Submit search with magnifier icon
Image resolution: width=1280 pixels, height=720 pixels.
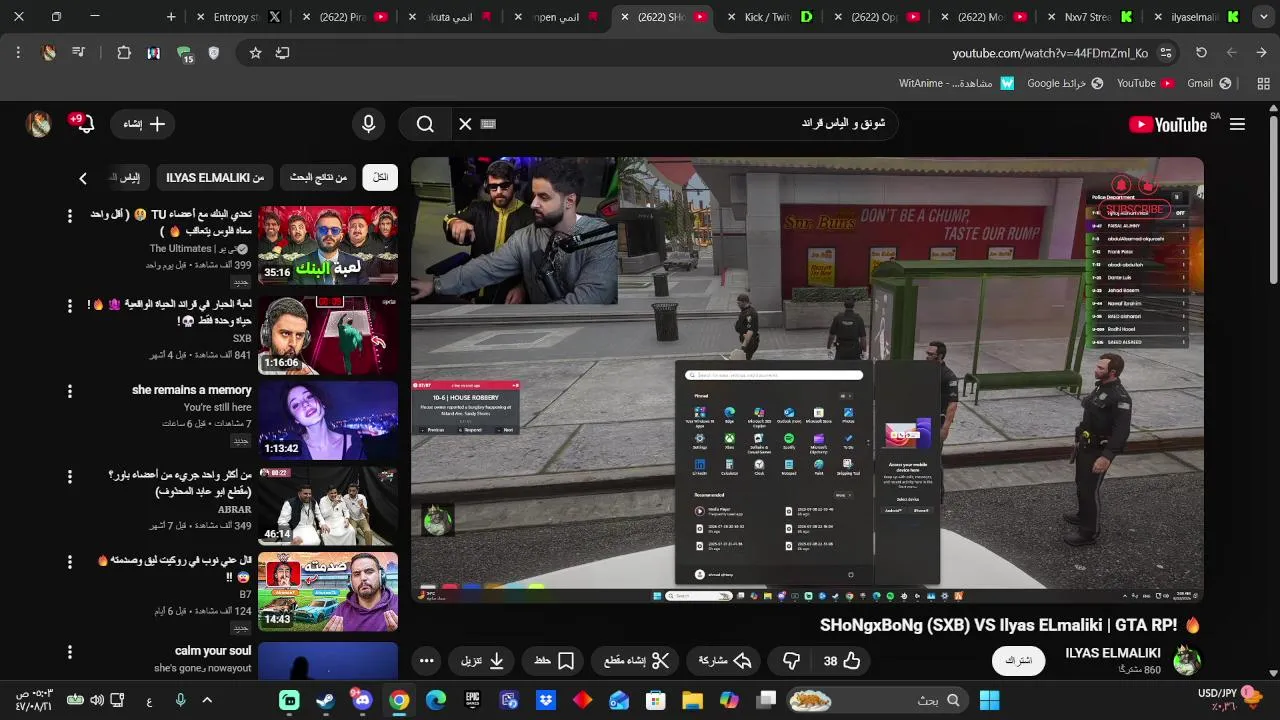(x=425, y=124)
